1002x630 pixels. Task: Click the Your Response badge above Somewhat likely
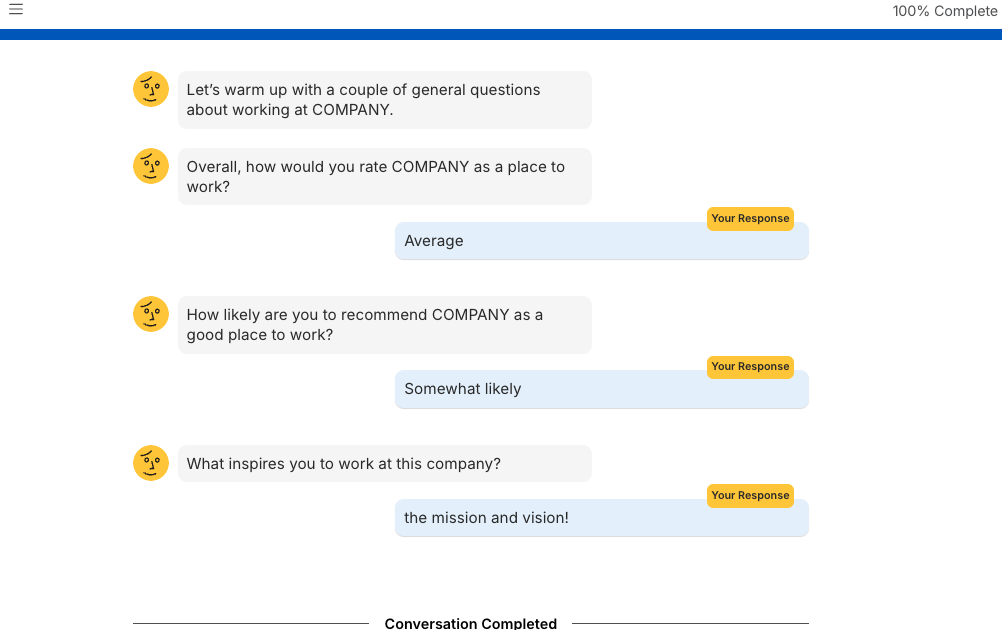pyautogui.click(x=750, y=367)
